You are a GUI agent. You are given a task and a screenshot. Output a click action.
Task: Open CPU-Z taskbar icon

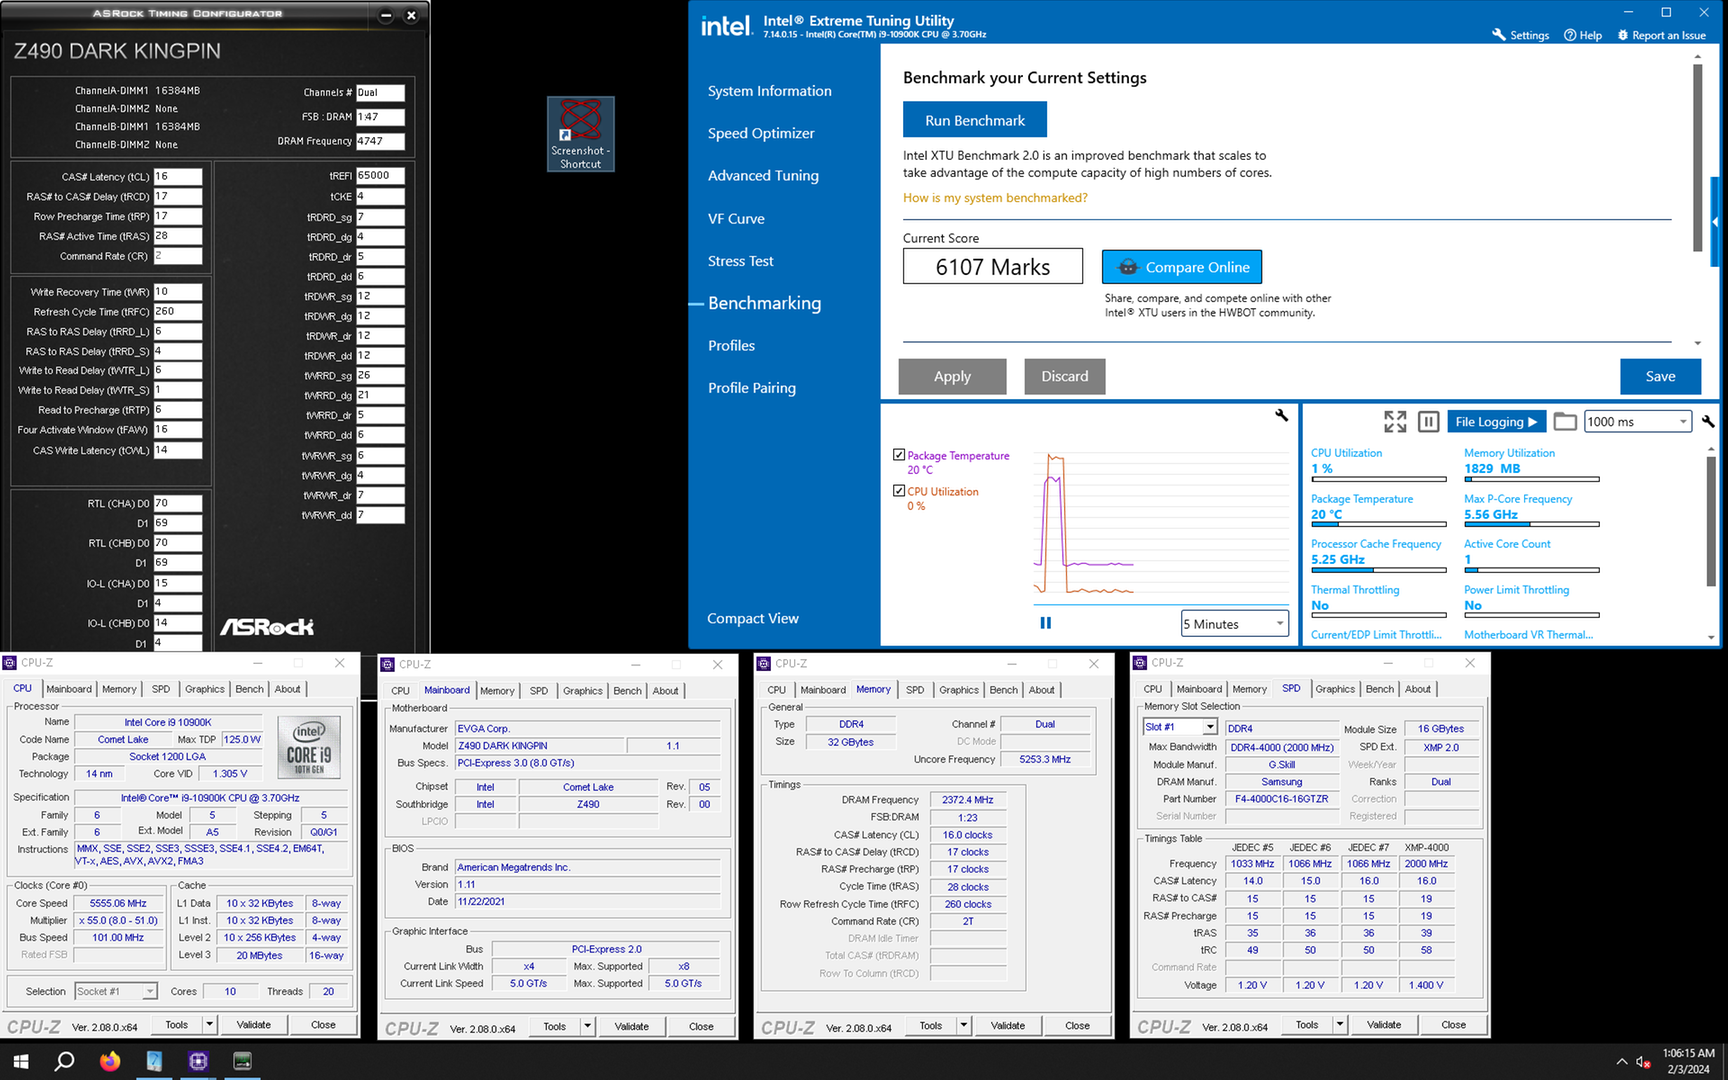click(198, 1061)
